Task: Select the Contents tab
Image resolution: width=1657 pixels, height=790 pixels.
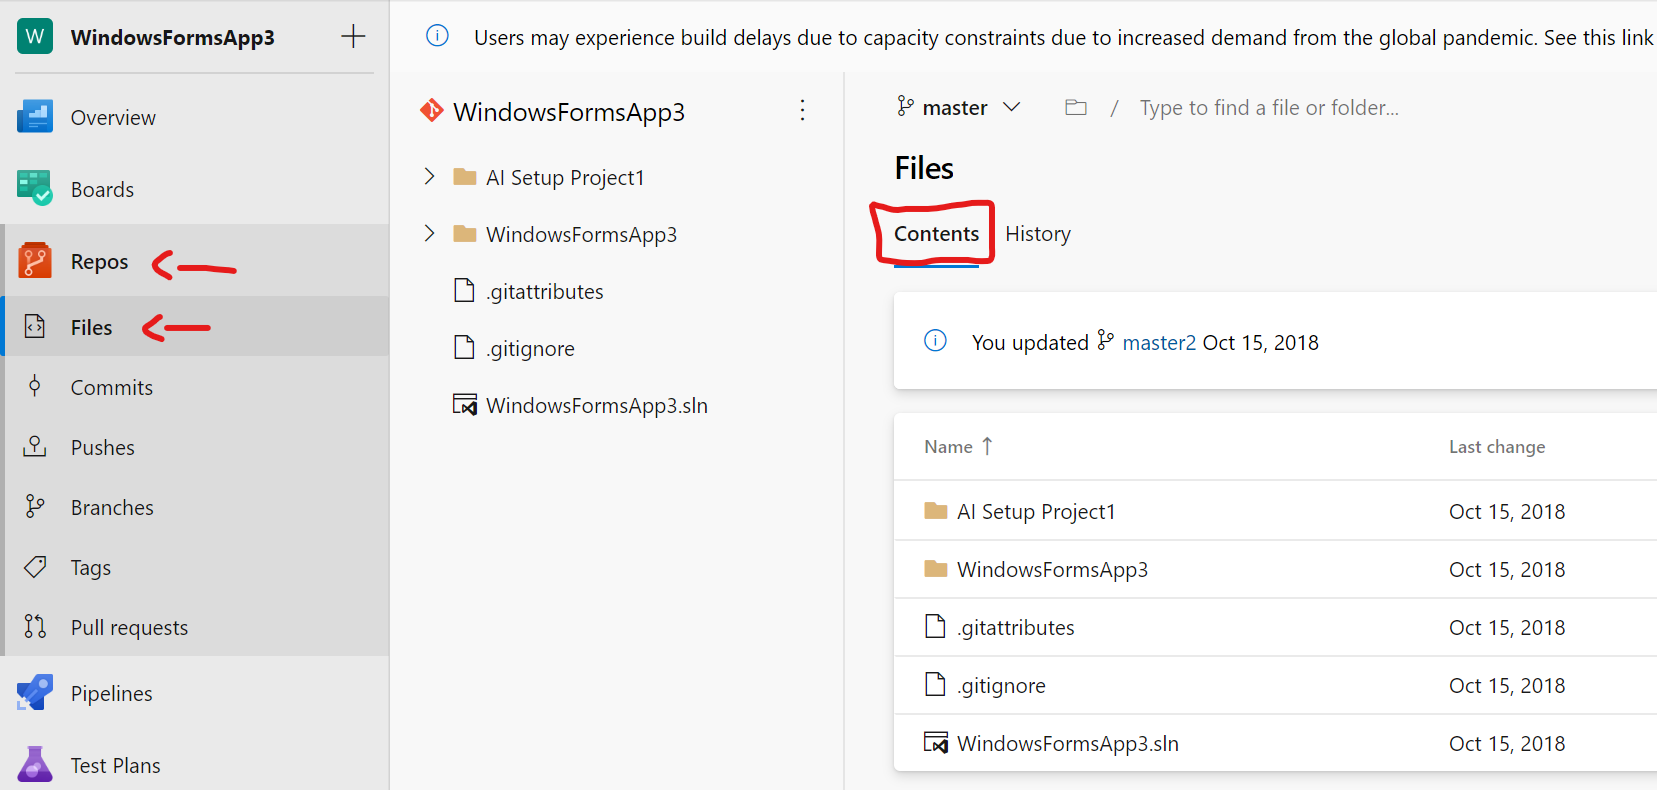Action: tap(936, 234)
